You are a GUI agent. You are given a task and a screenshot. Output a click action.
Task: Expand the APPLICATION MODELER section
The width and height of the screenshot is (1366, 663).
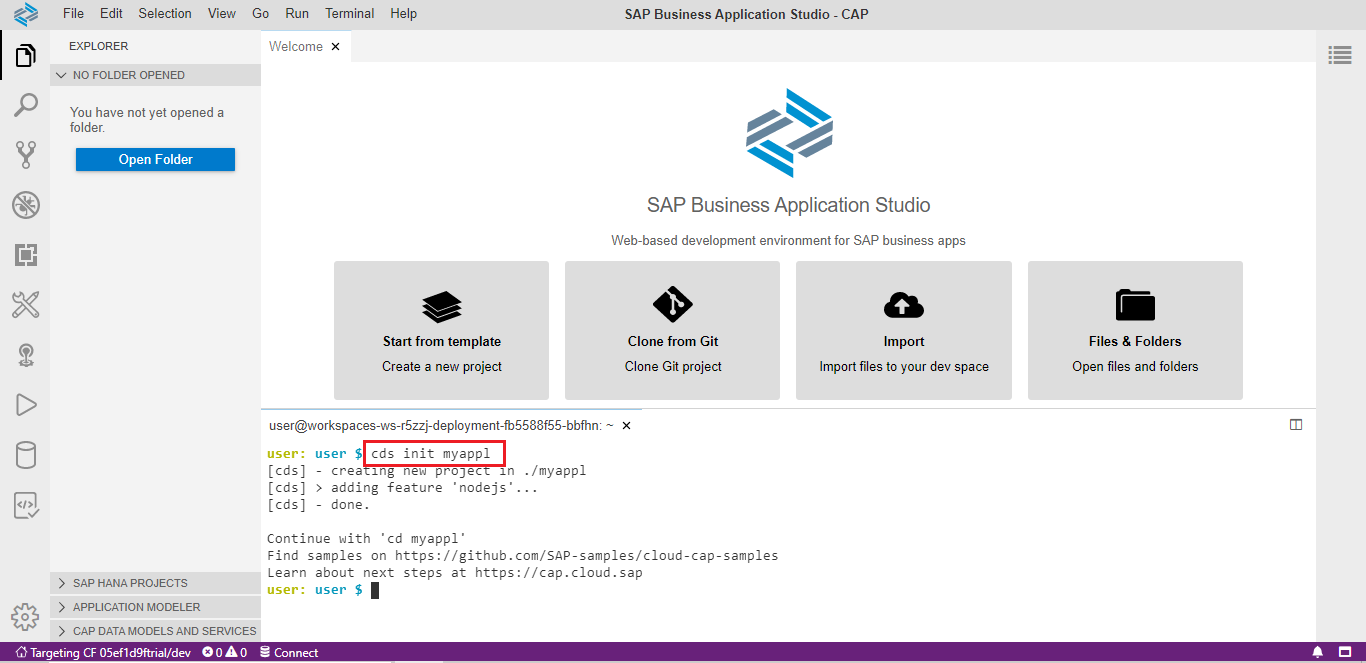tap(136, 607)
